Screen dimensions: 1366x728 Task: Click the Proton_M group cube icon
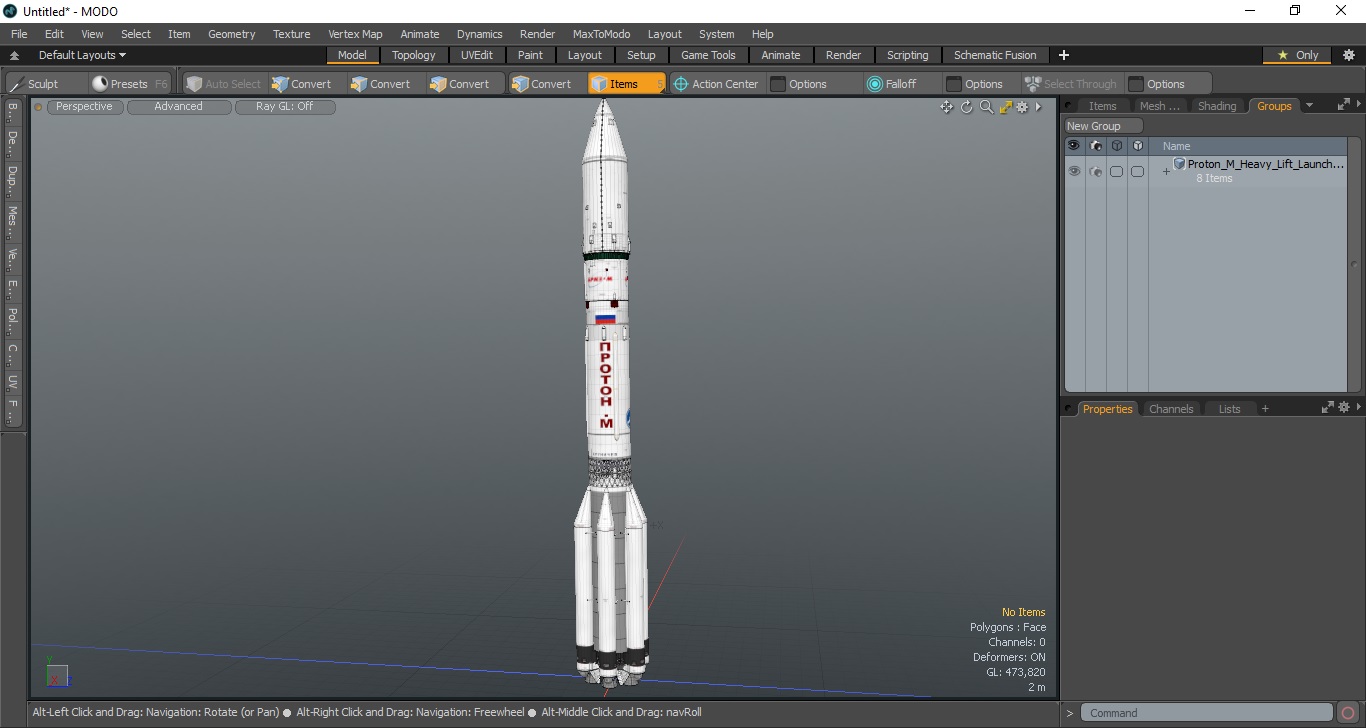click(1180, 164)
